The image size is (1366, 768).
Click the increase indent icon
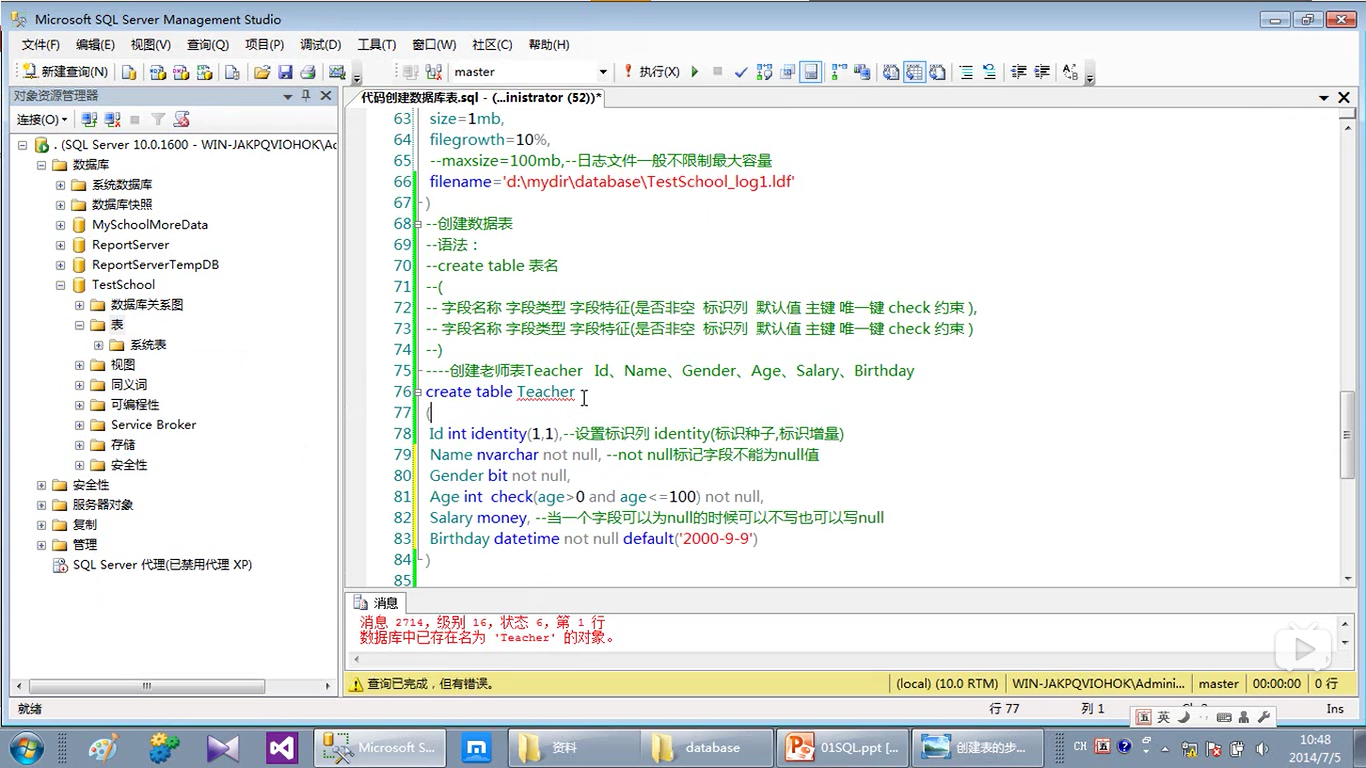[x=1042, y=72]
